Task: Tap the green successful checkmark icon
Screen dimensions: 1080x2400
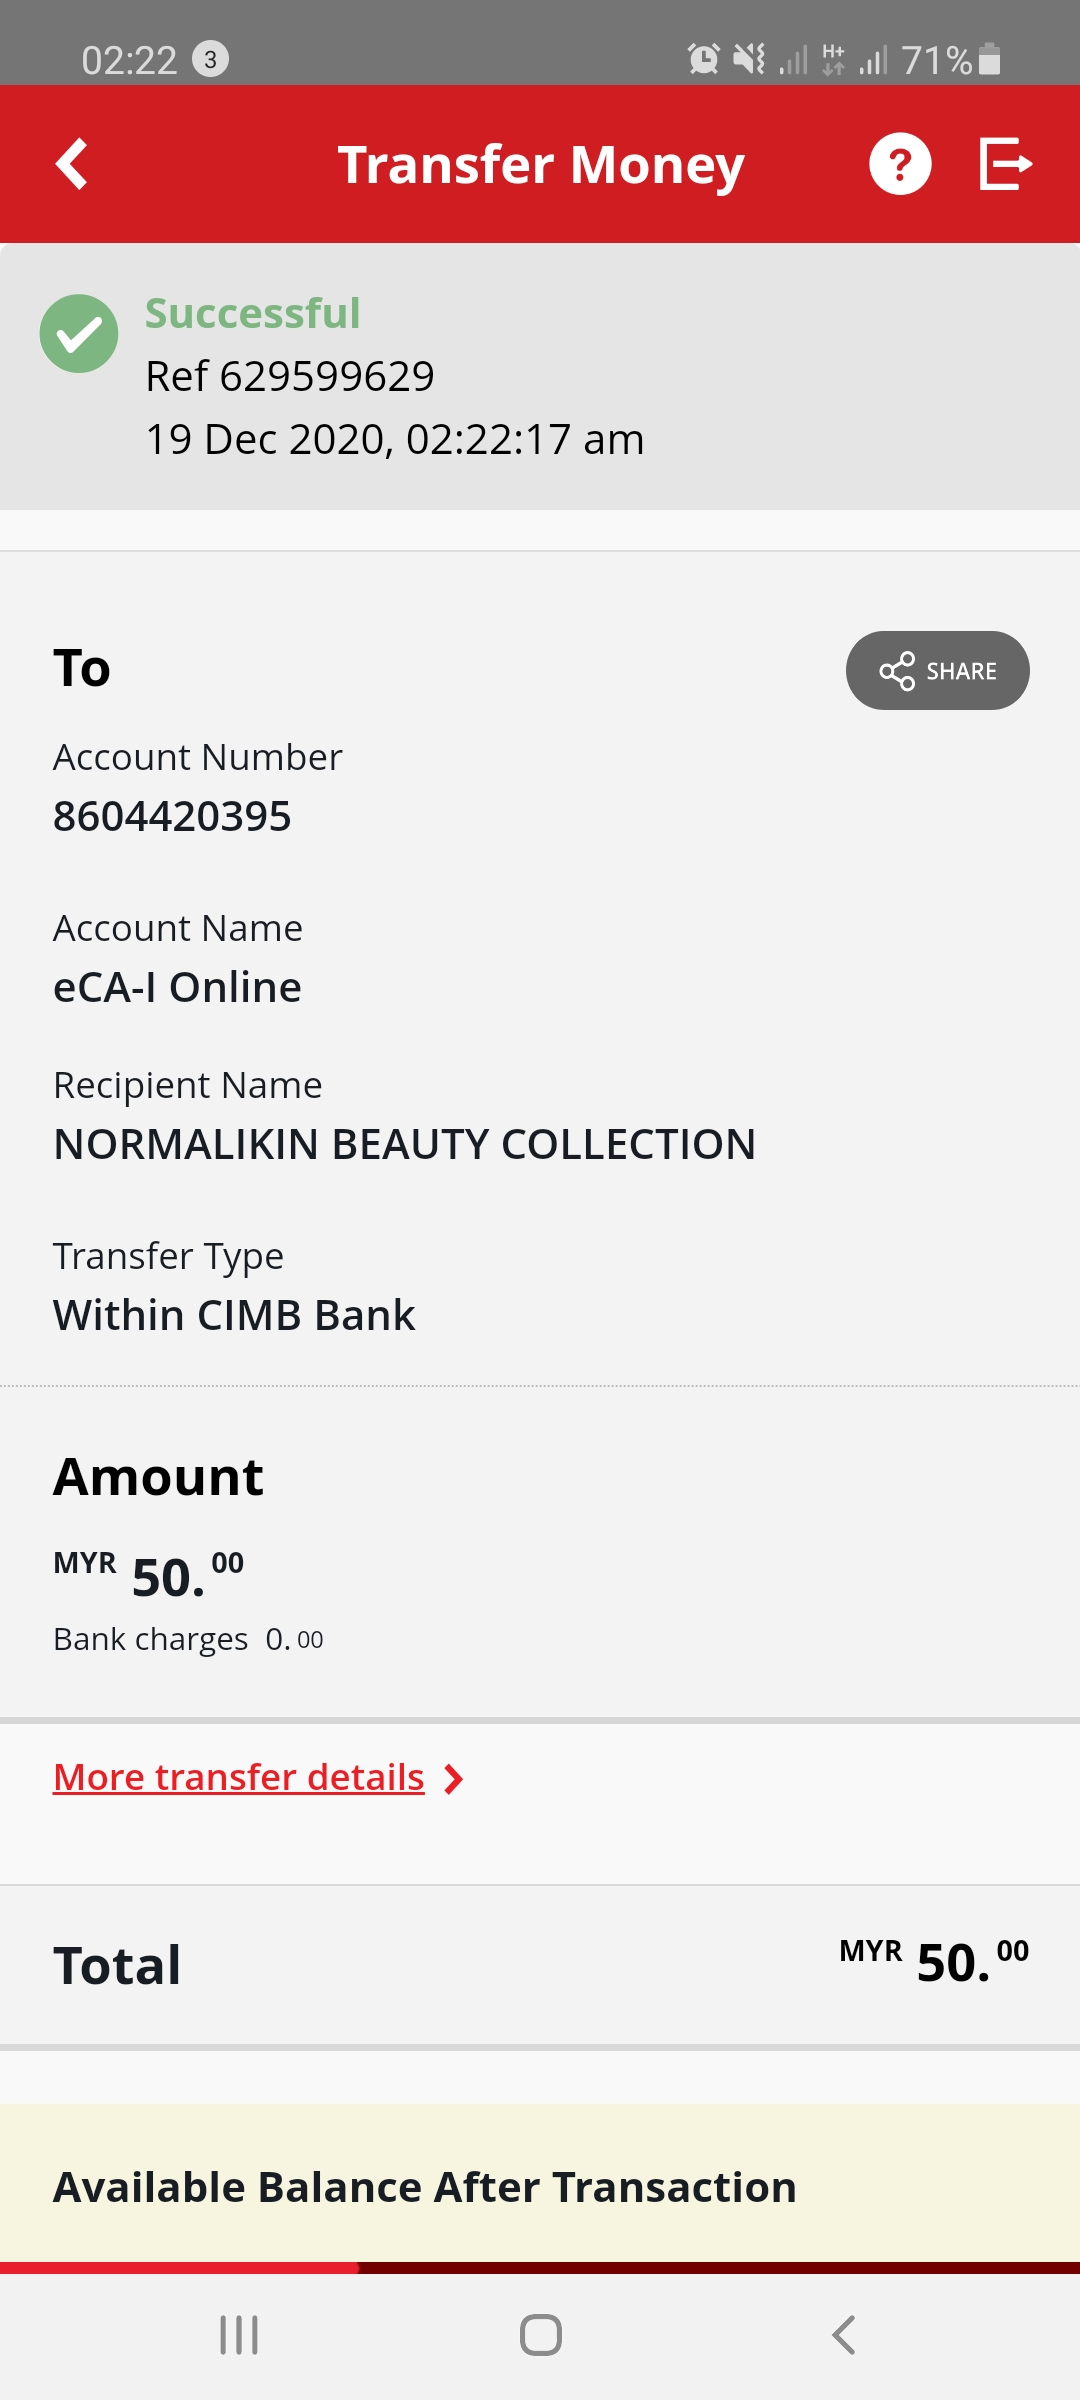Action: coord(79,334)
